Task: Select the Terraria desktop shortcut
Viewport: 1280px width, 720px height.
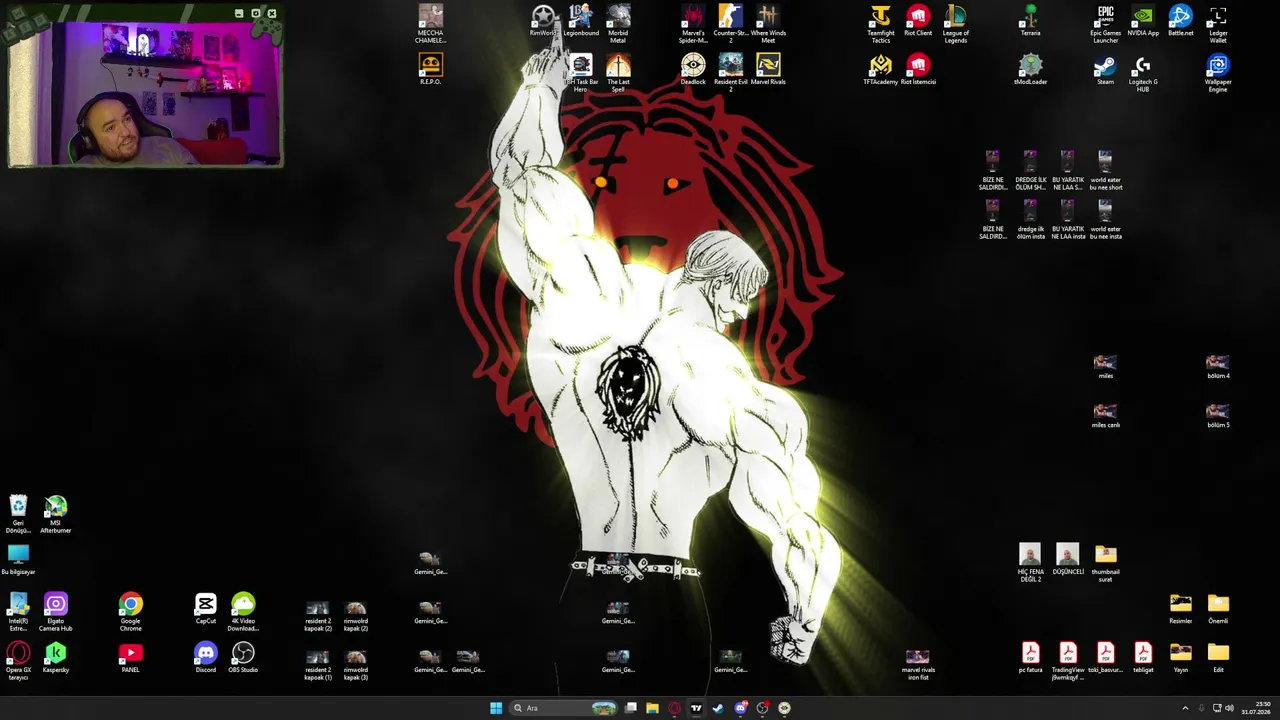Action: click(1030, 21)
